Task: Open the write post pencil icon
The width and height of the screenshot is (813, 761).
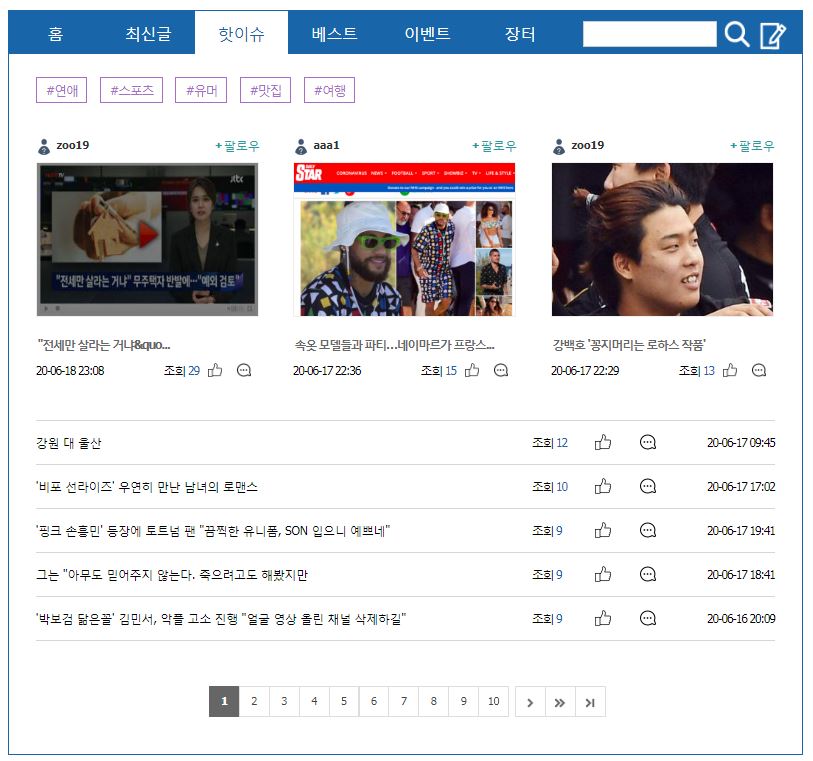Action: [x=773, y=35]
